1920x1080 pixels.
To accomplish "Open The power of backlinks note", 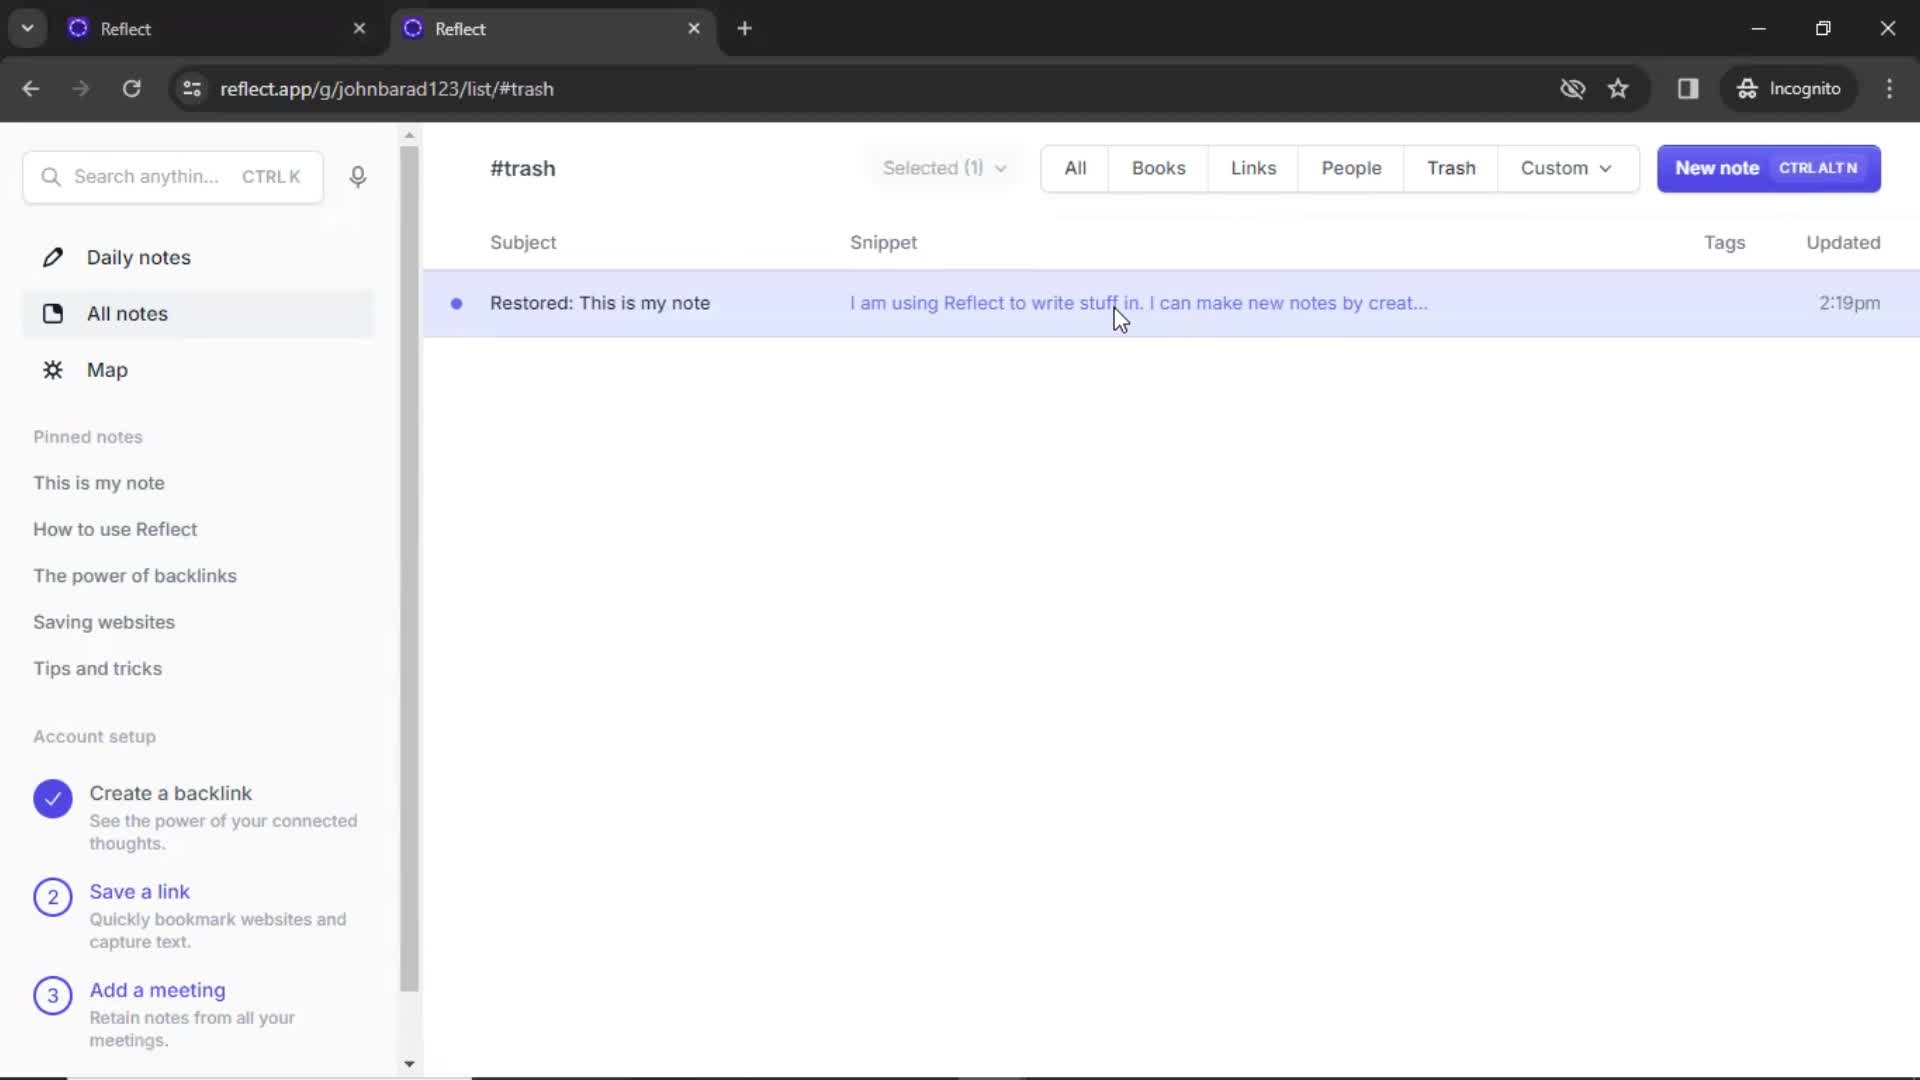I will tap(135, 575).
